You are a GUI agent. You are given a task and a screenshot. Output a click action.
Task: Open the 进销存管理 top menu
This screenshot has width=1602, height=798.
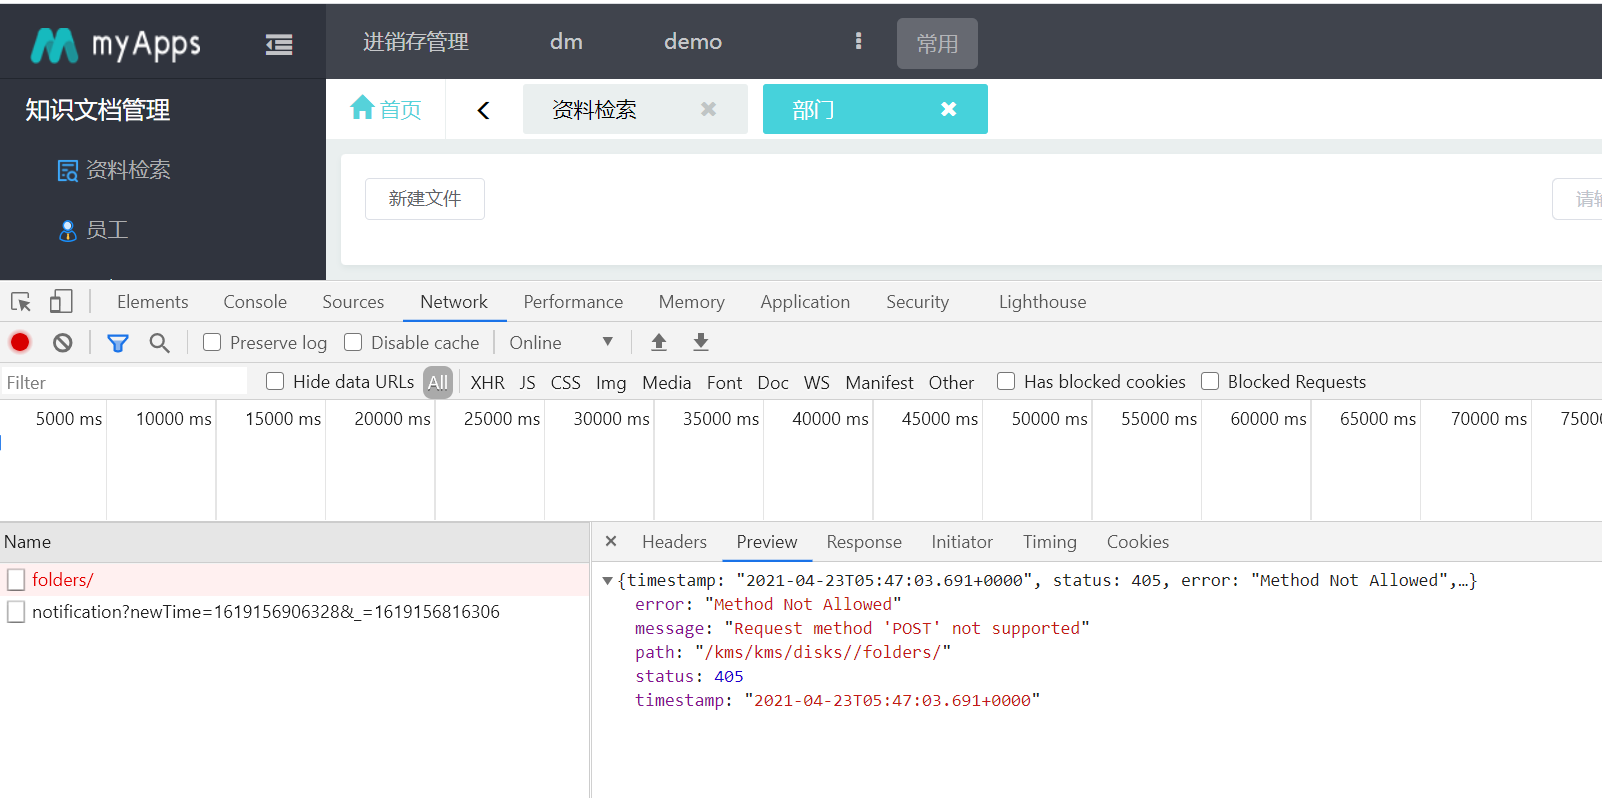click(415, 41)
